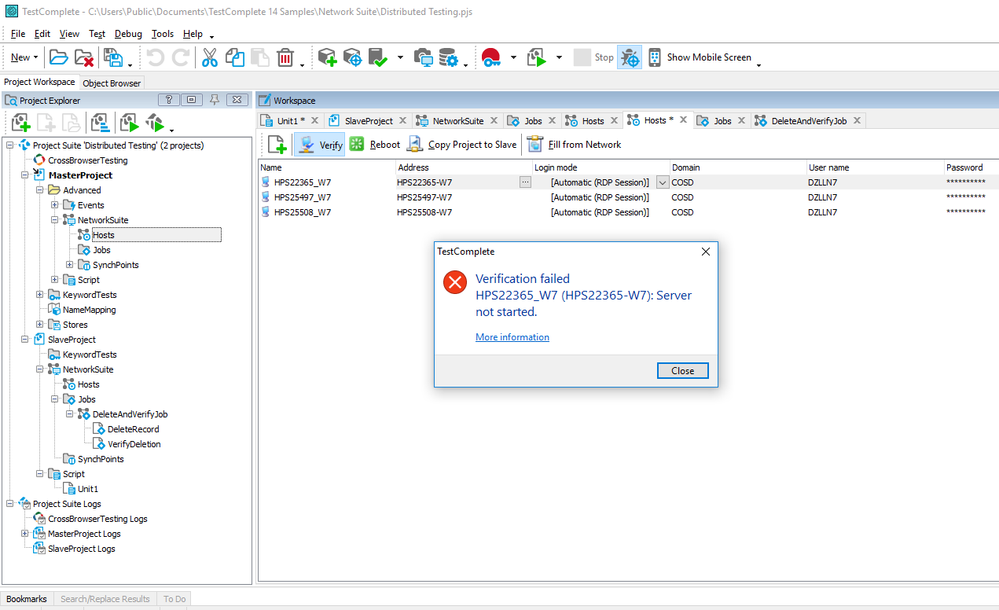Click the Cut scissors icon
Screen dimensions: 999x610
tap(210, 58)
